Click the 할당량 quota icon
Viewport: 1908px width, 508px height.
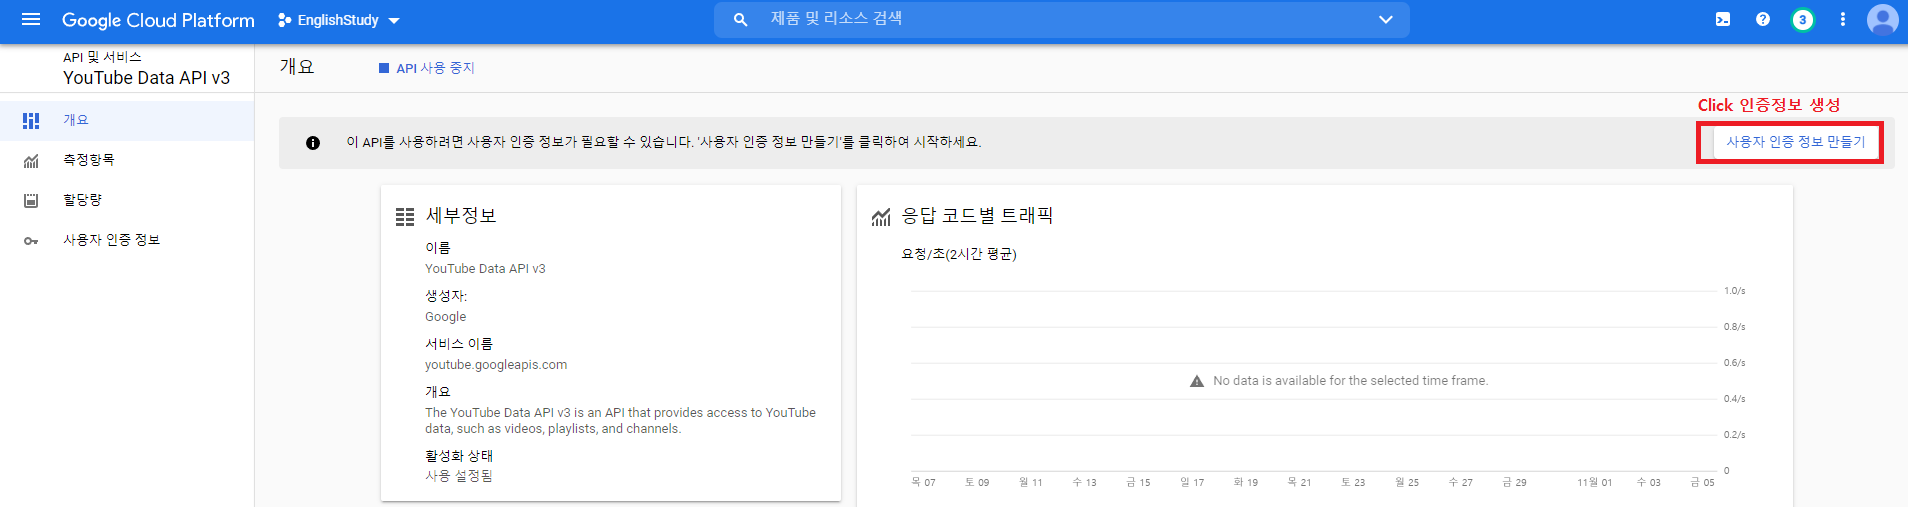coord(31,201)
